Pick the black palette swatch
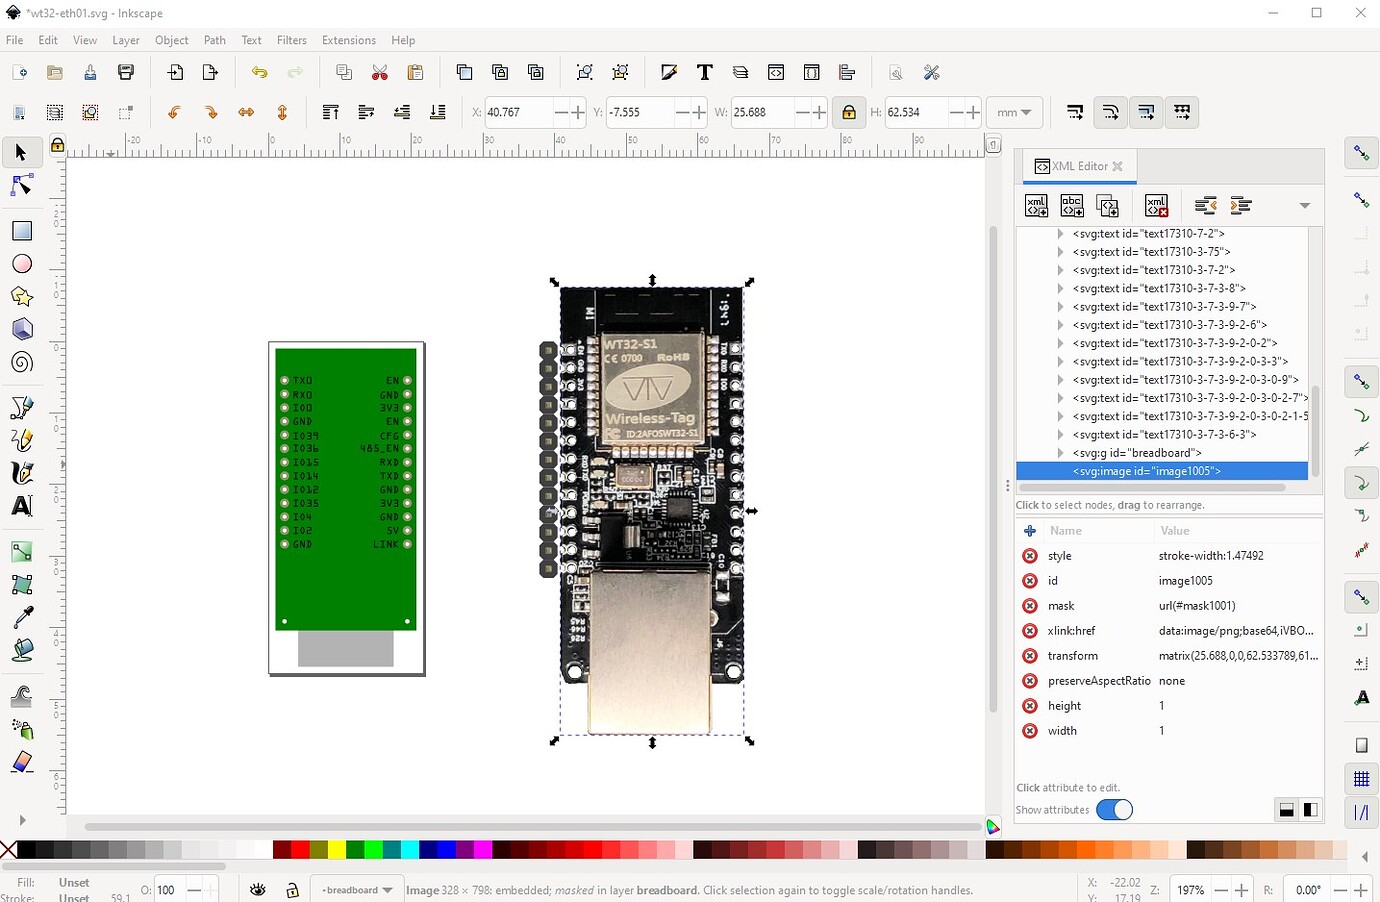This screenshot has width=1380, height=902. pos(26,850)
